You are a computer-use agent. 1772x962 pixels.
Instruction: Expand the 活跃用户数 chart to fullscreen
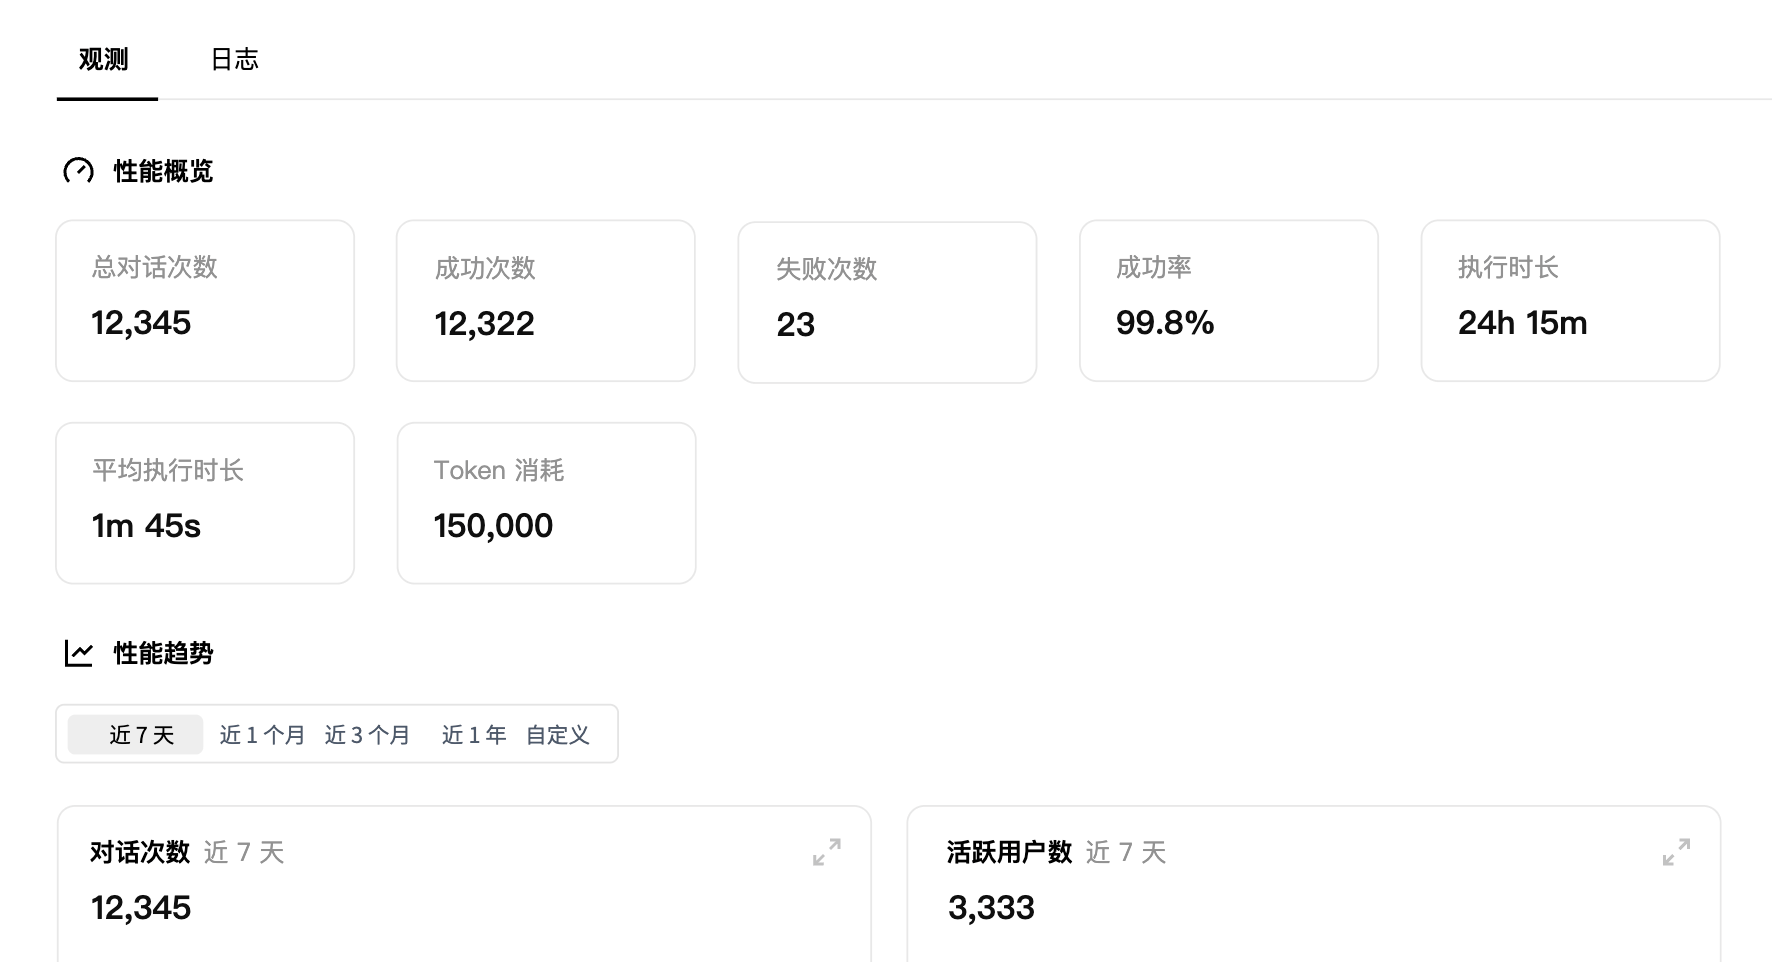click(1676, 852)
